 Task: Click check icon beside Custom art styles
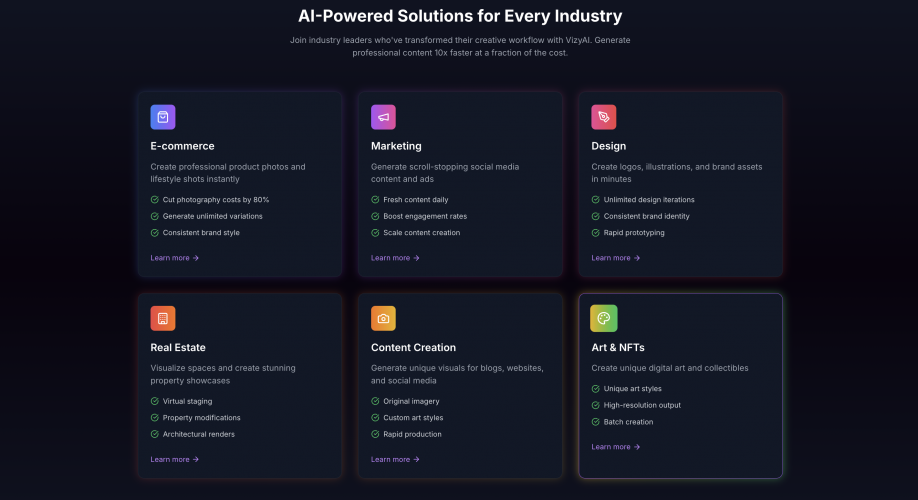tap(375, 417)
